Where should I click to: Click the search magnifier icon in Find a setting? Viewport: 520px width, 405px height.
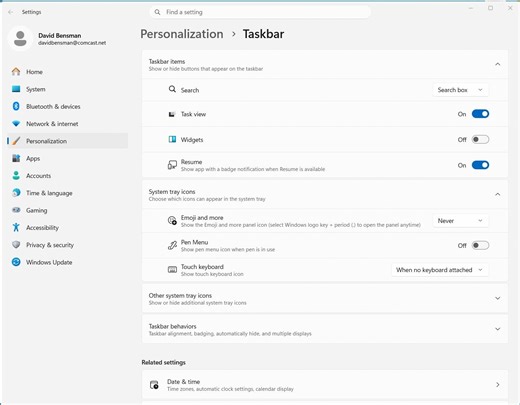click(157, 12)
